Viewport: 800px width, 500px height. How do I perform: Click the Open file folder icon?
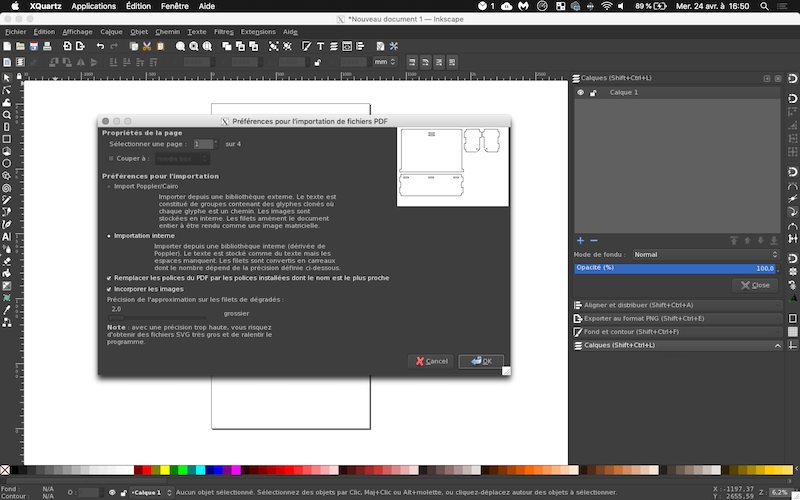(20, 46)
